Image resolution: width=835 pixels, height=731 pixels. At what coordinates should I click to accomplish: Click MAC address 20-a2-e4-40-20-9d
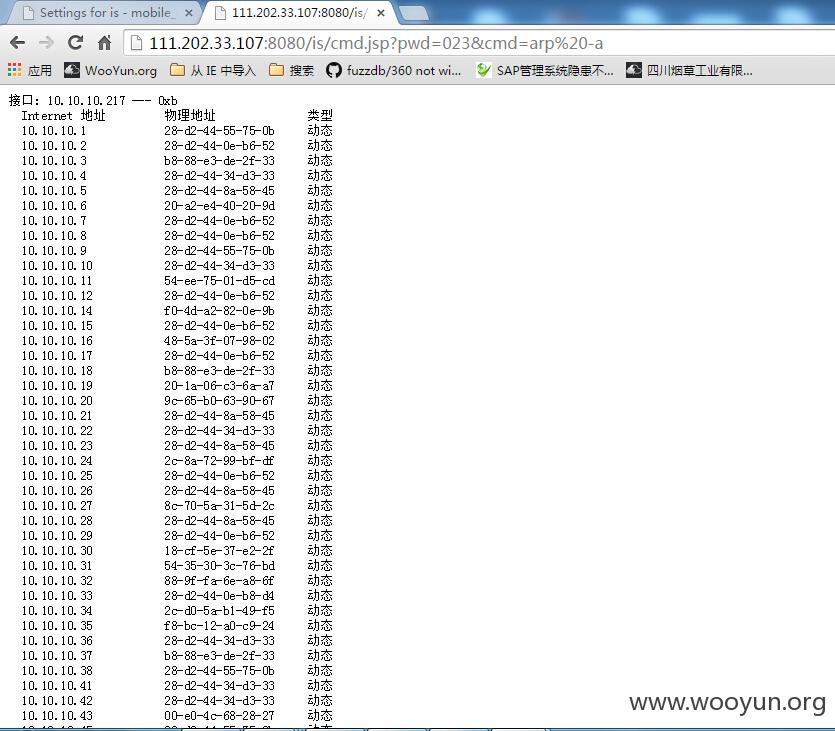pos(219,206)
